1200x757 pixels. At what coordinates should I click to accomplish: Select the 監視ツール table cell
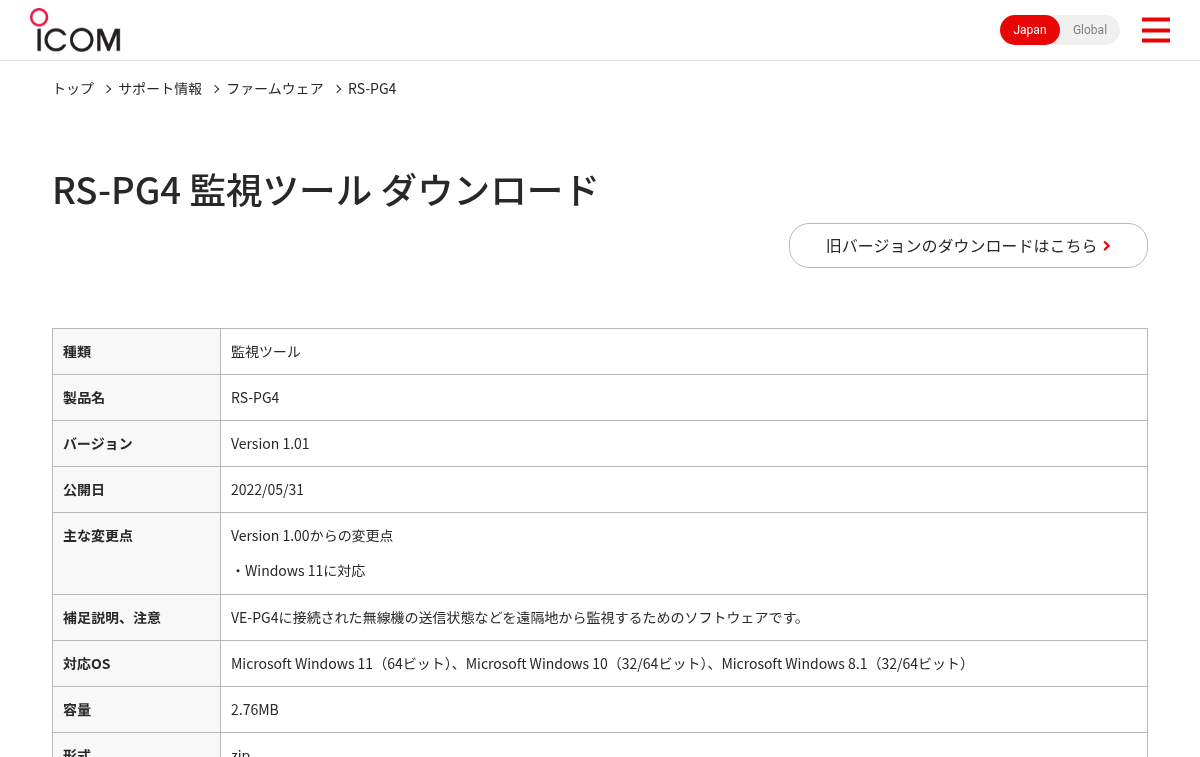coord(684,352)
